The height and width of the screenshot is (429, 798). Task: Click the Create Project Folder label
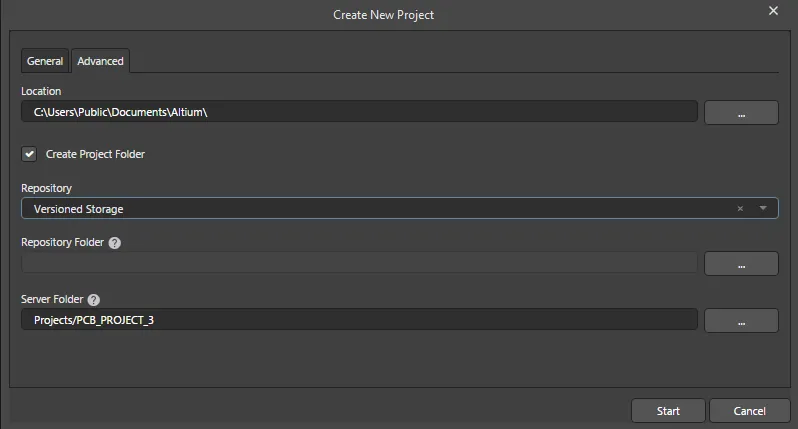click(x=95, y=154)
